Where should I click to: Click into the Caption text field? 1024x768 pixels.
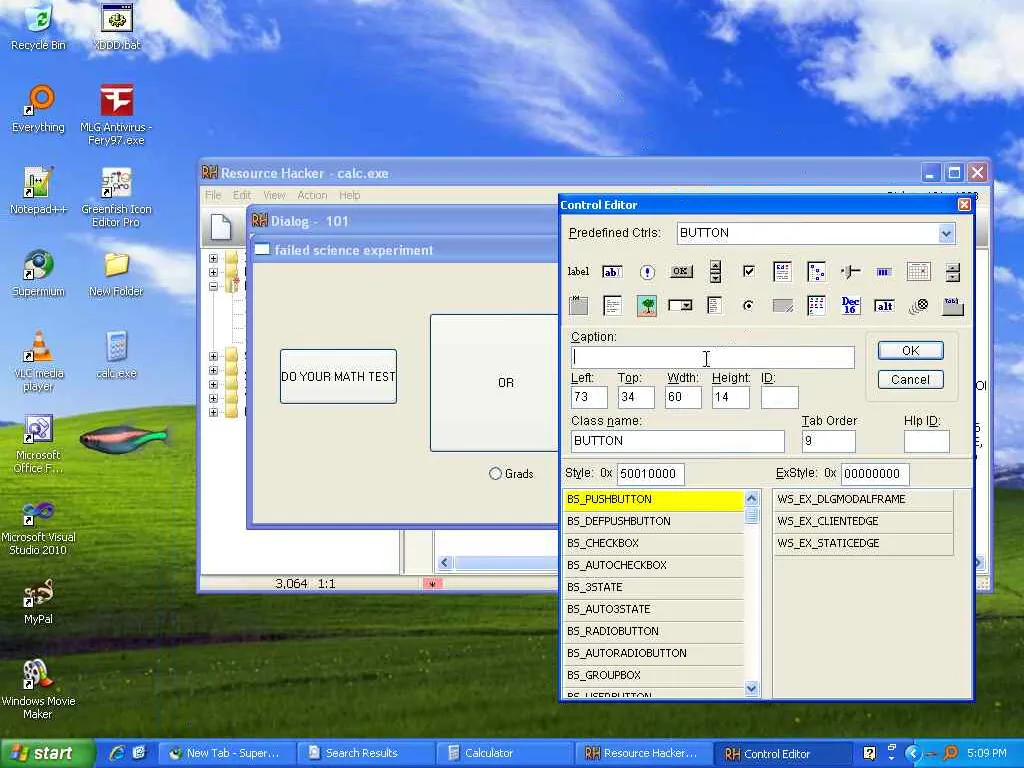coord(712,358)
